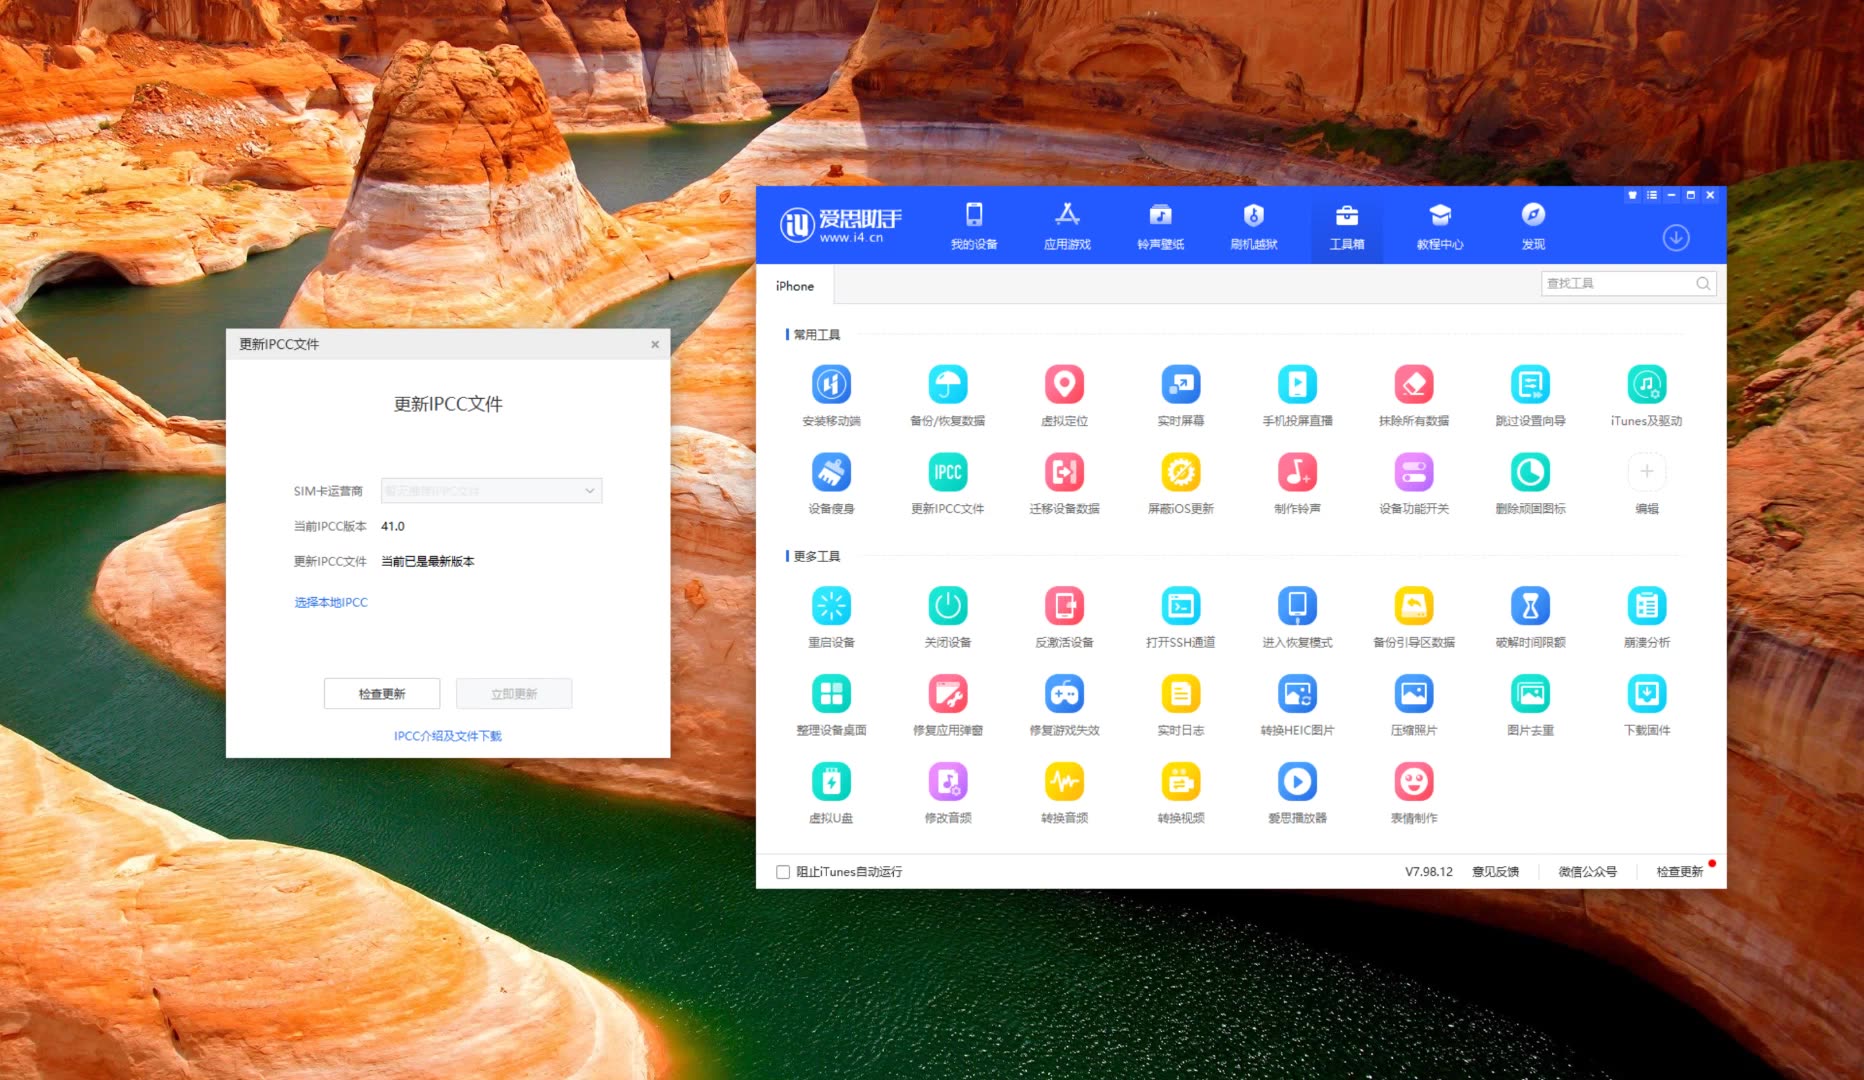Launch 爱思播放器 player
1864x1080 pixels.
coord(1297,782)
